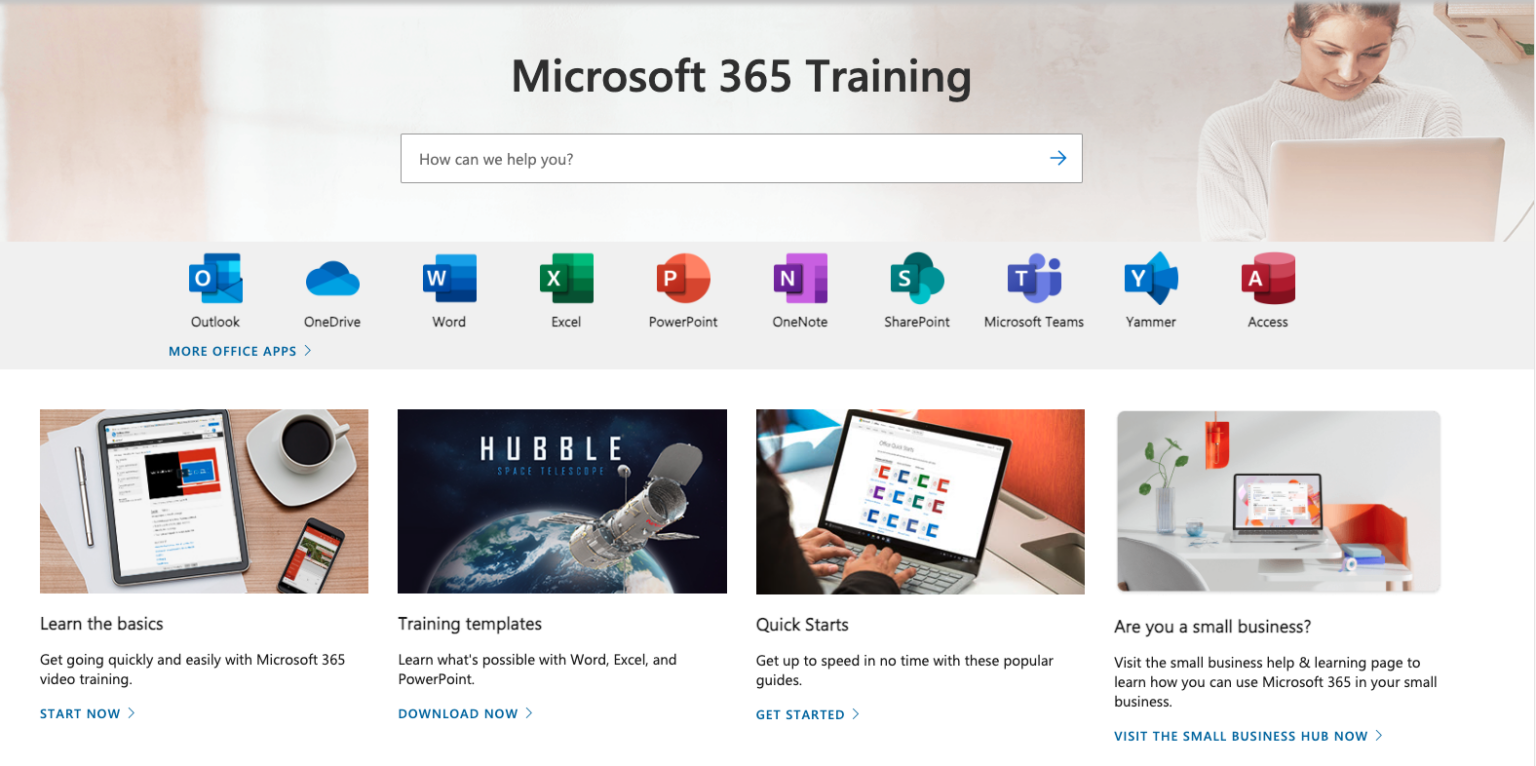Viewport: 1536px width, 766px height.
Task: Select the PowerPoint icon
Action: pos(682,277)
